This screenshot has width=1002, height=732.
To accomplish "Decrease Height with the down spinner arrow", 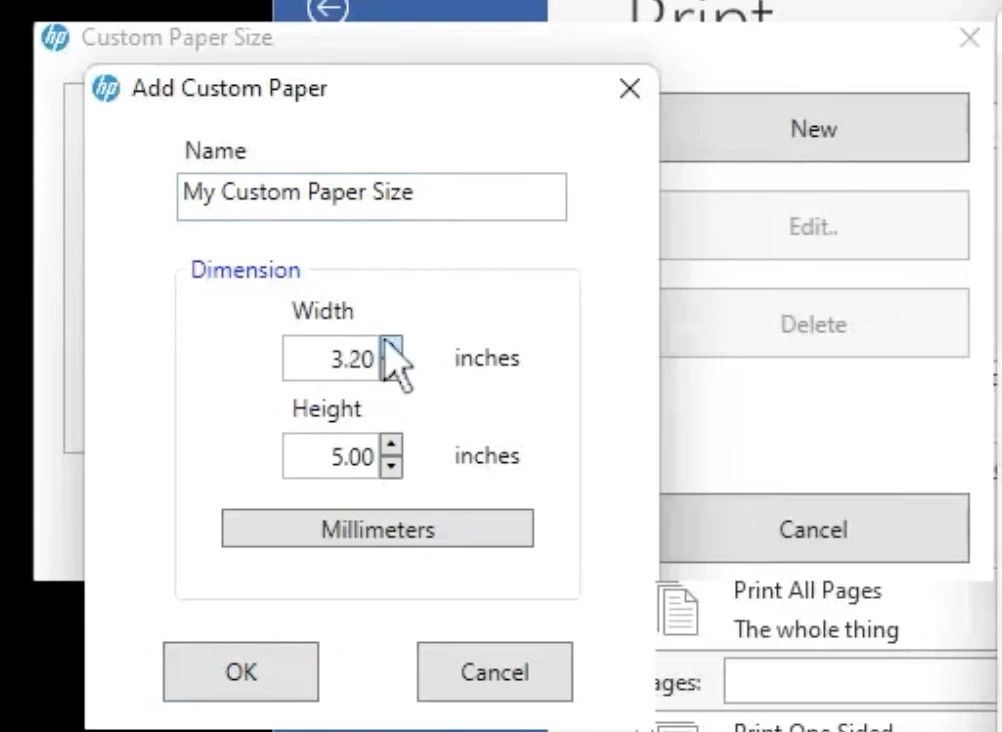I will coord(391,467).
